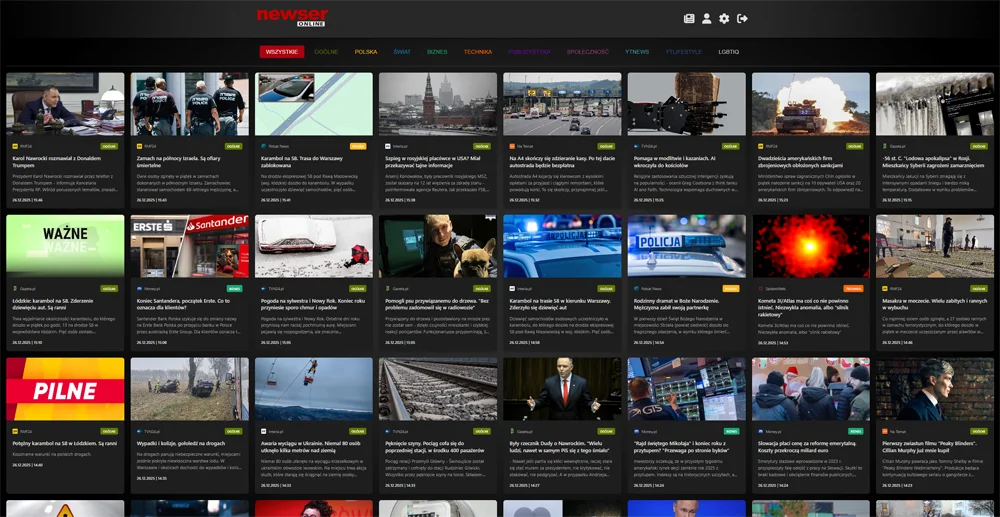Open the LGBTIQ category tab
The image size is (1000, 517).
click(728, 51)
